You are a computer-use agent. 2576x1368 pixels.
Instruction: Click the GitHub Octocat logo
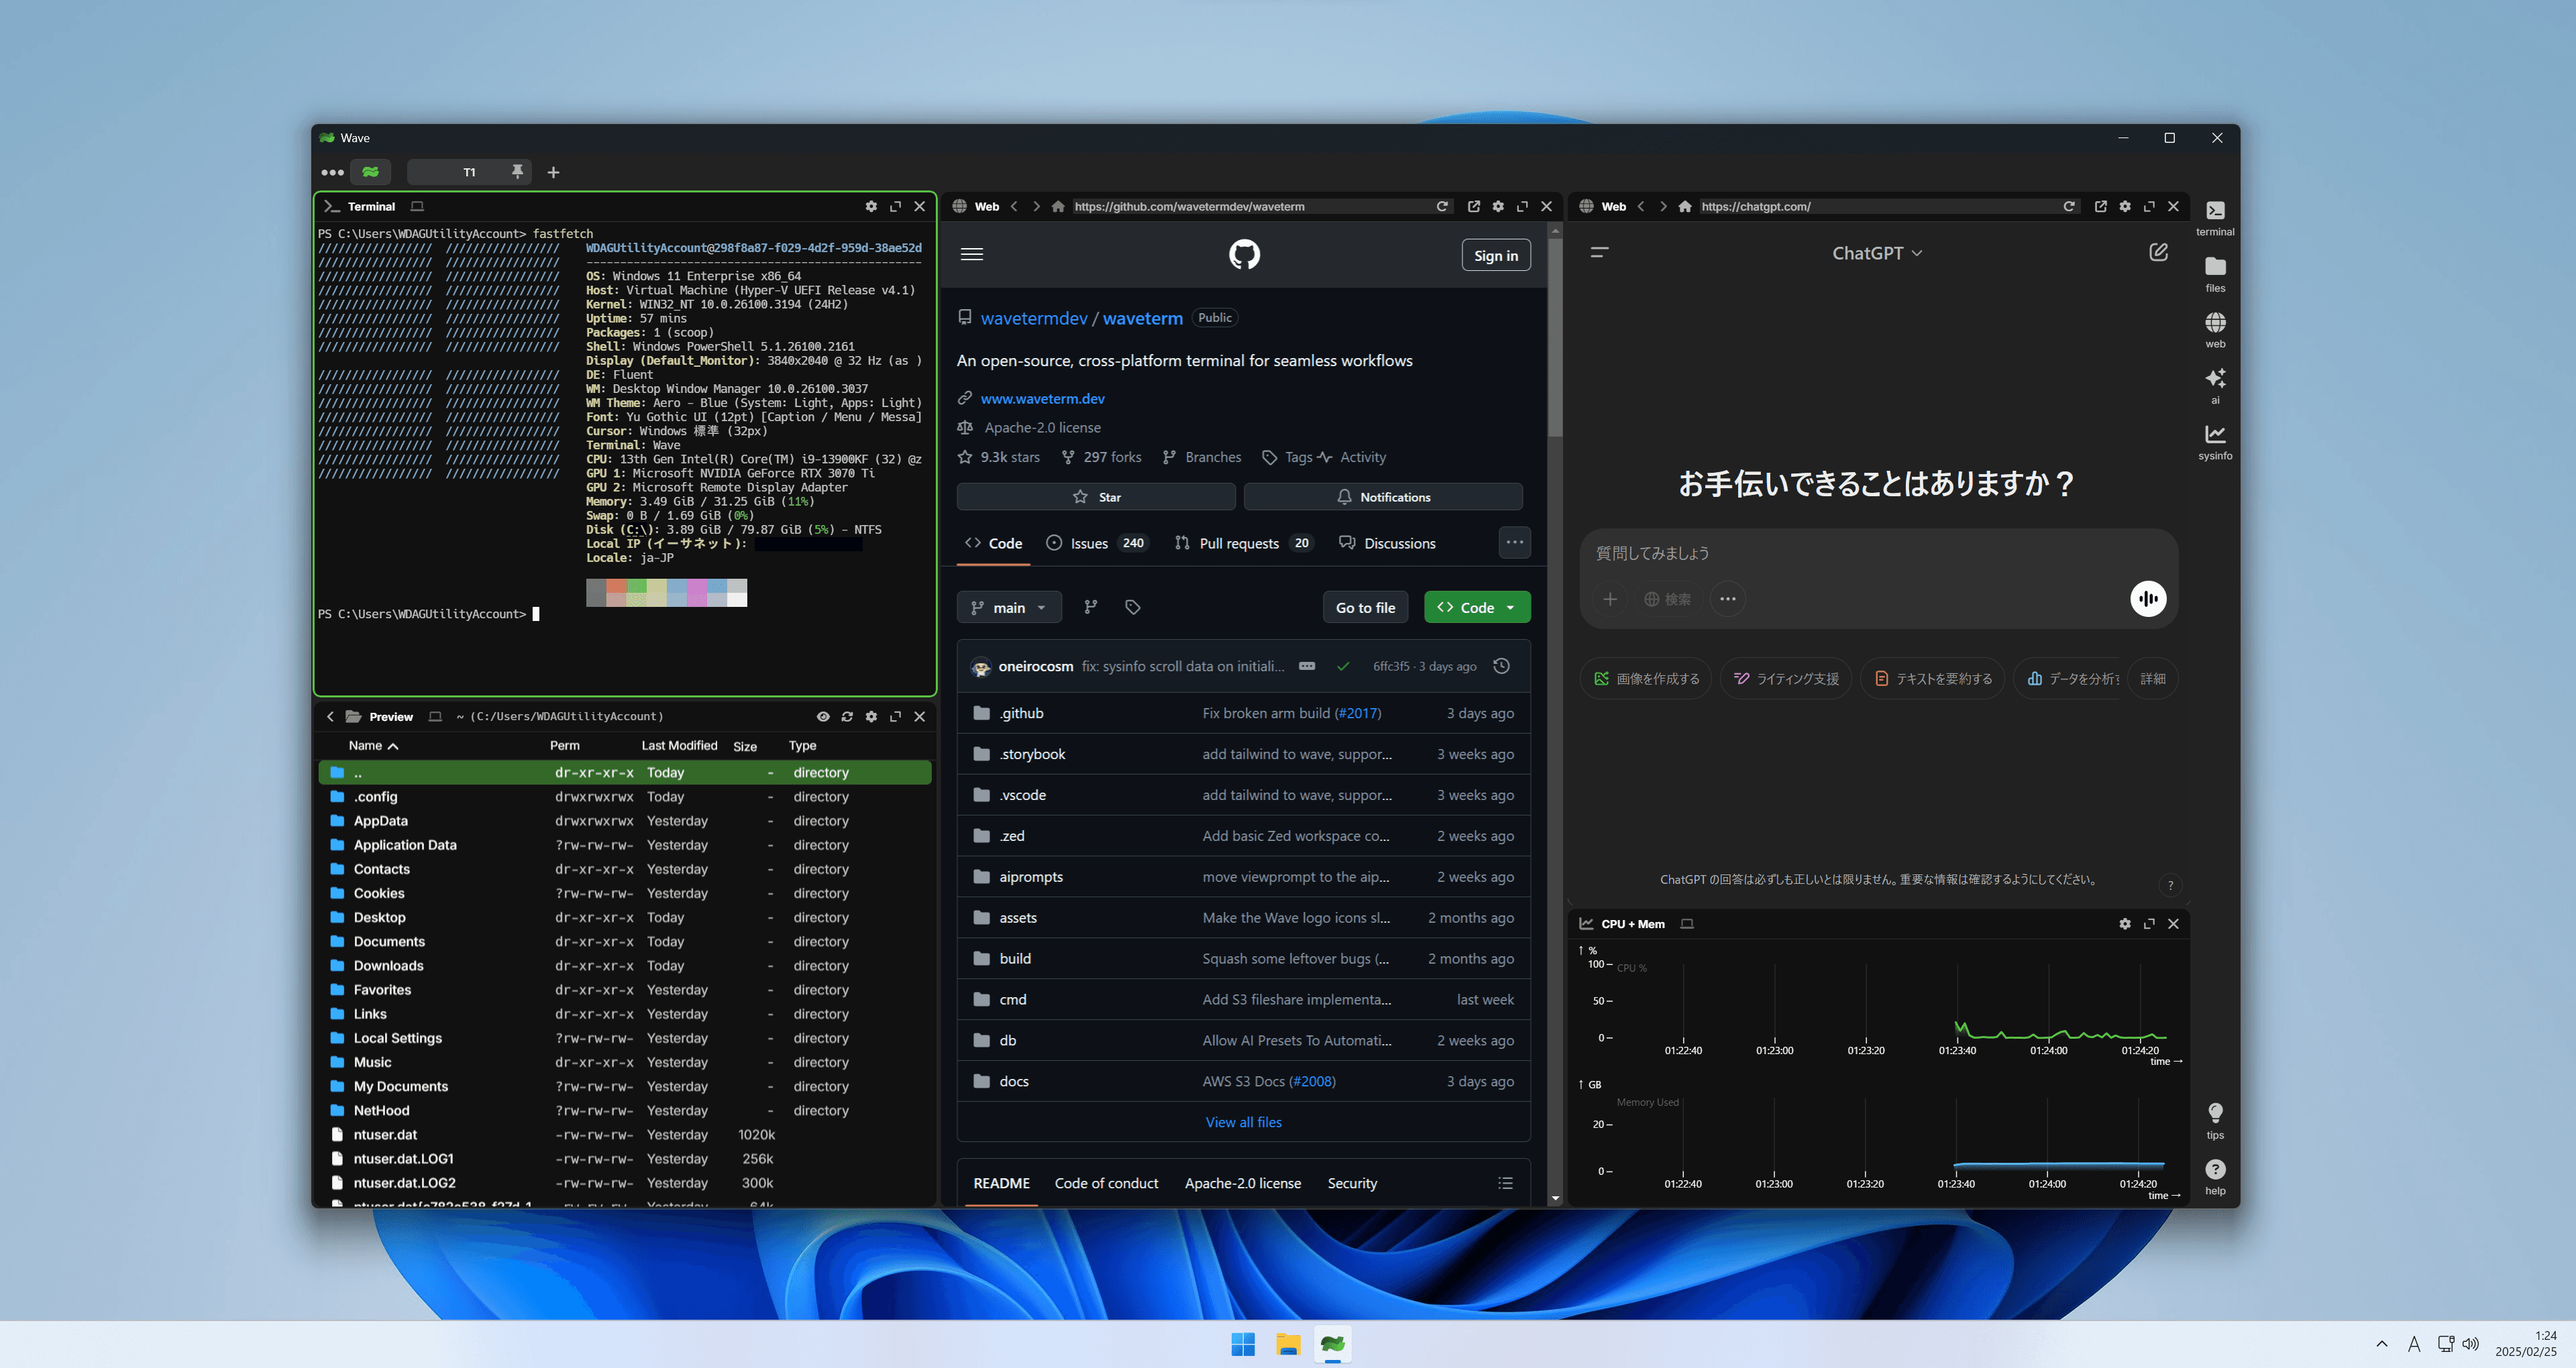click(x=1244, y=254)
